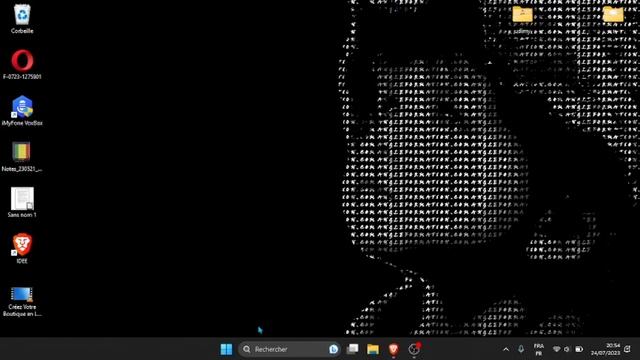Screen dimensions: 640x360
Task: Switch the FRA FR input language
Action: coord(539,349)
